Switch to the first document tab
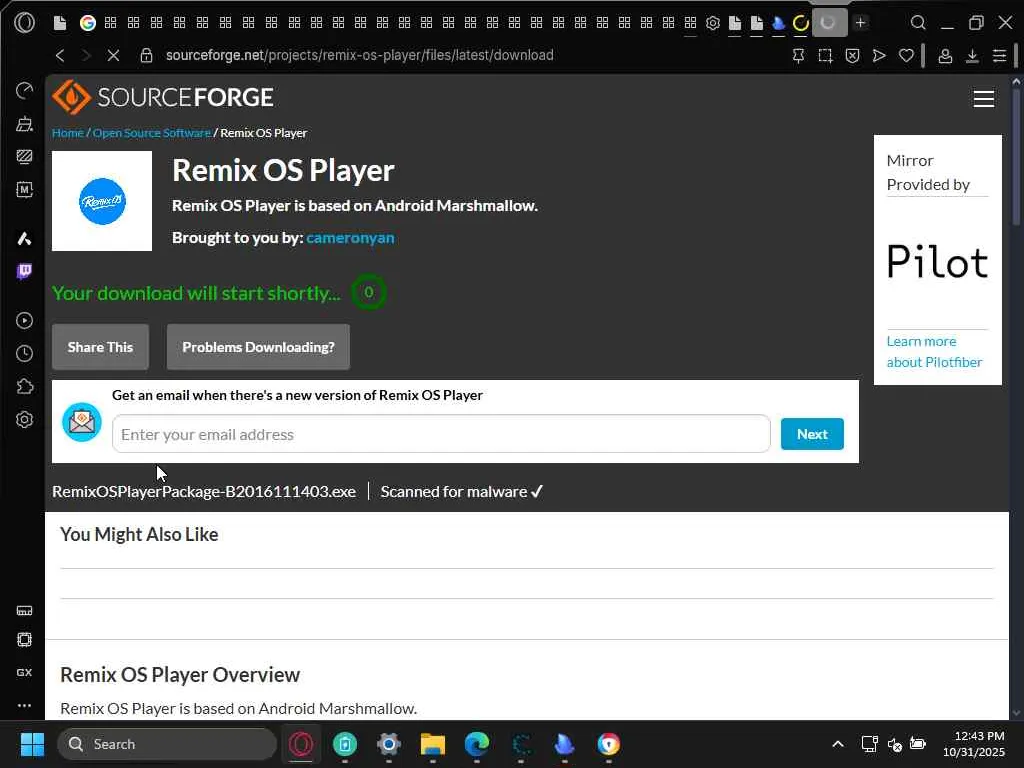The height and width of the screenshot is (768, 1024). click(x=59, y=23)
